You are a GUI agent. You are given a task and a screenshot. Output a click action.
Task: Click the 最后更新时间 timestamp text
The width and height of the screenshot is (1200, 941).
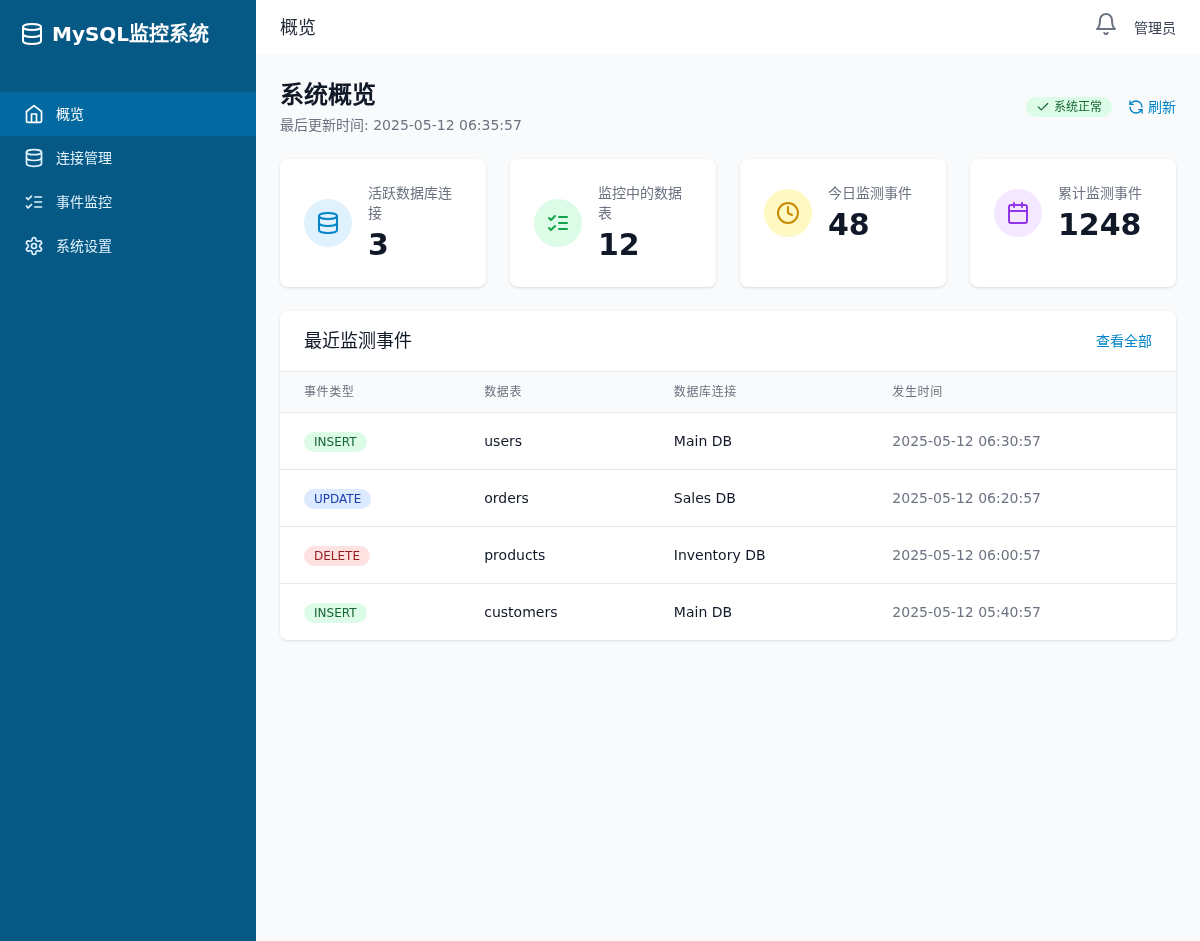[401, 126]
